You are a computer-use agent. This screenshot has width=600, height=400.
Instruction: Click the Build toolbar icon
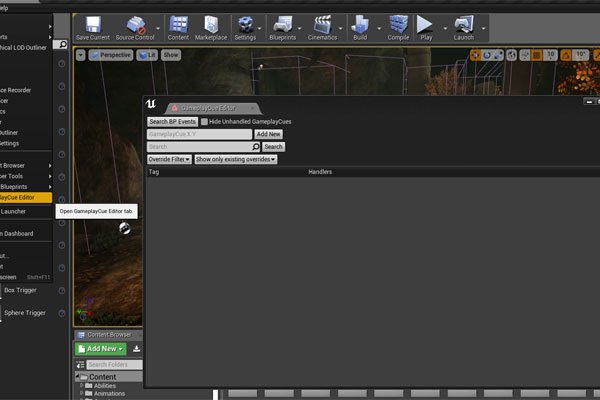point(360,28)
